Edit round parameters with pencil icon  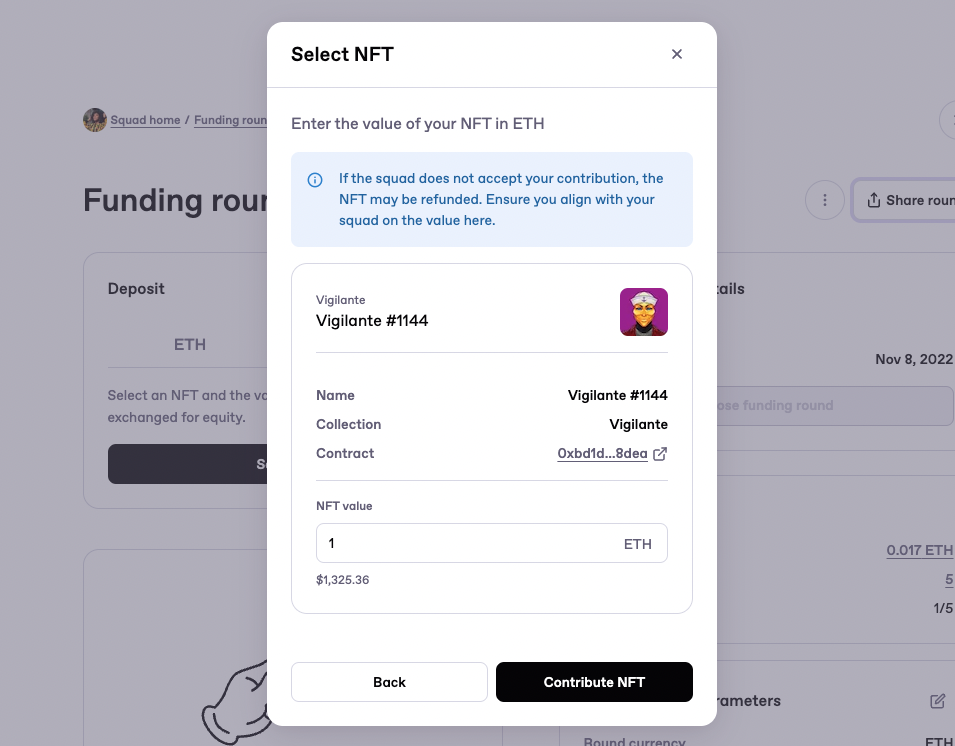[x=937, y=701]
